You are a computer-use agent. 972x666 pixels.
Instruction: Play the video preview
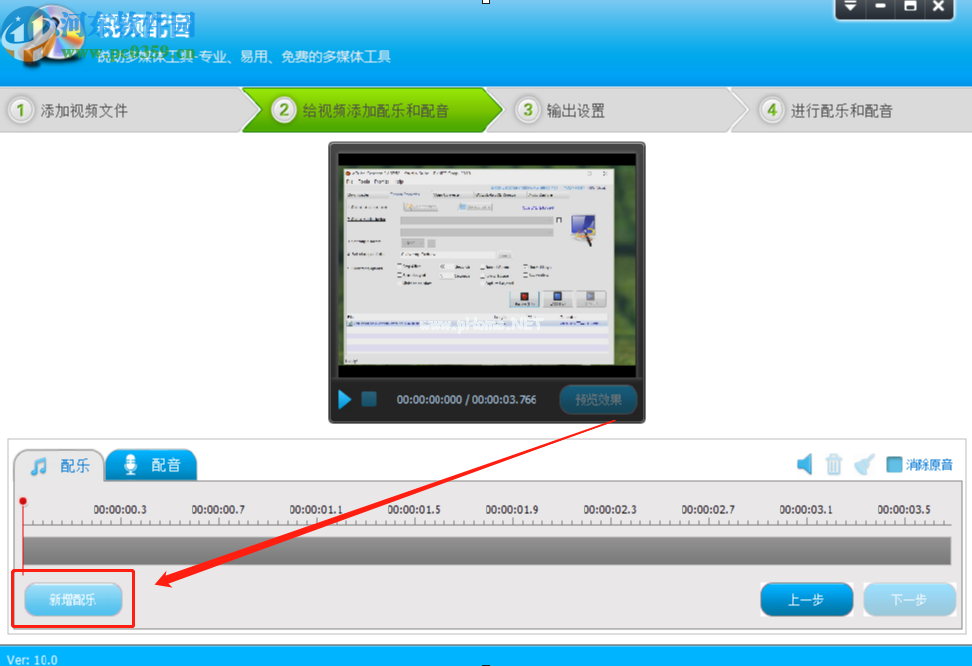[345, 400]
